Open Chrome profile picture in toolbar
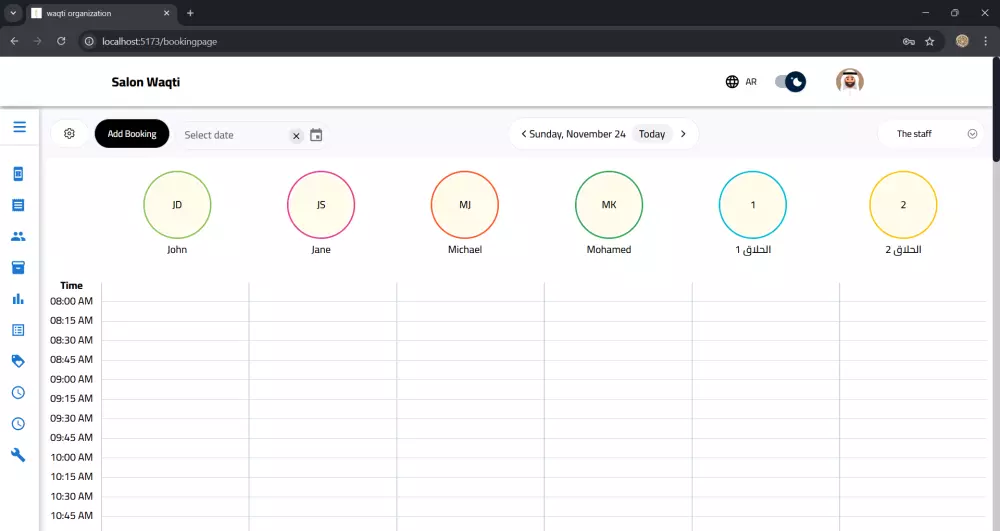The width and height of the screenshot is (1000, 531). pos(962,41)
